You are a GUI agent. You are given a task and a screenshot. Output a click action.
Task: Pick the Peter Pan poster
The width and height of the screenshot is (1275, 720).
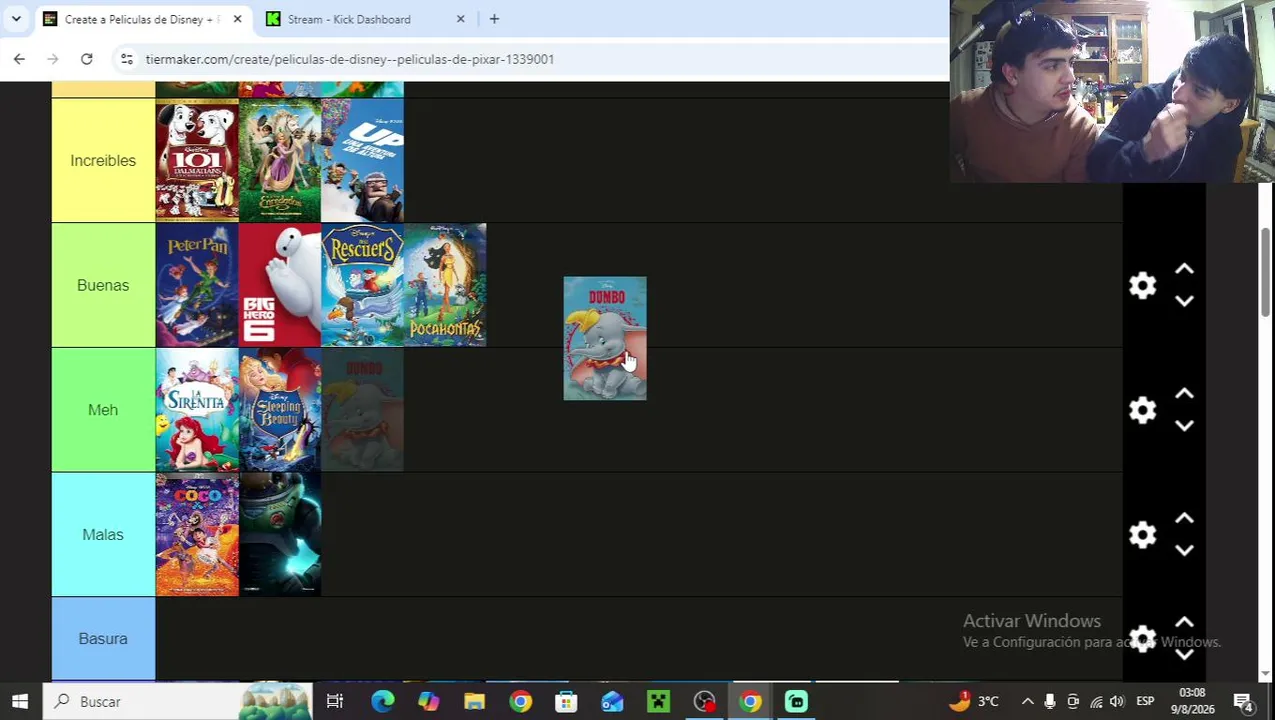[197, 285]
